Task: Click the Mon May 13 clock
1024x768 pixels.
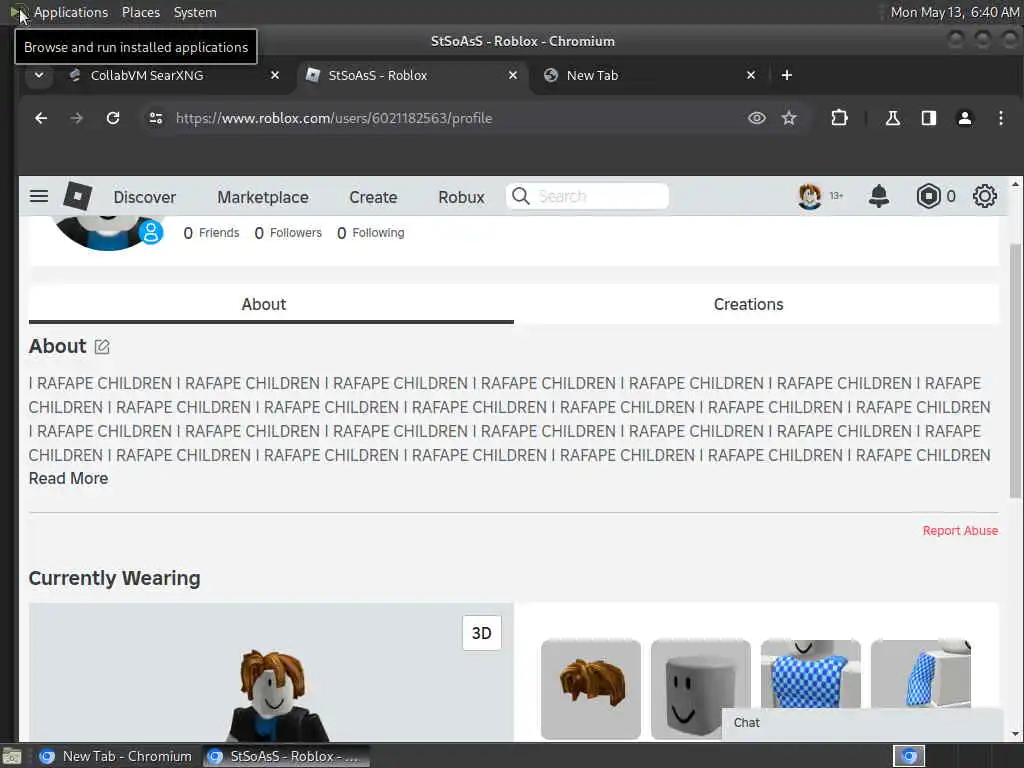Action: tap(953, 12)
